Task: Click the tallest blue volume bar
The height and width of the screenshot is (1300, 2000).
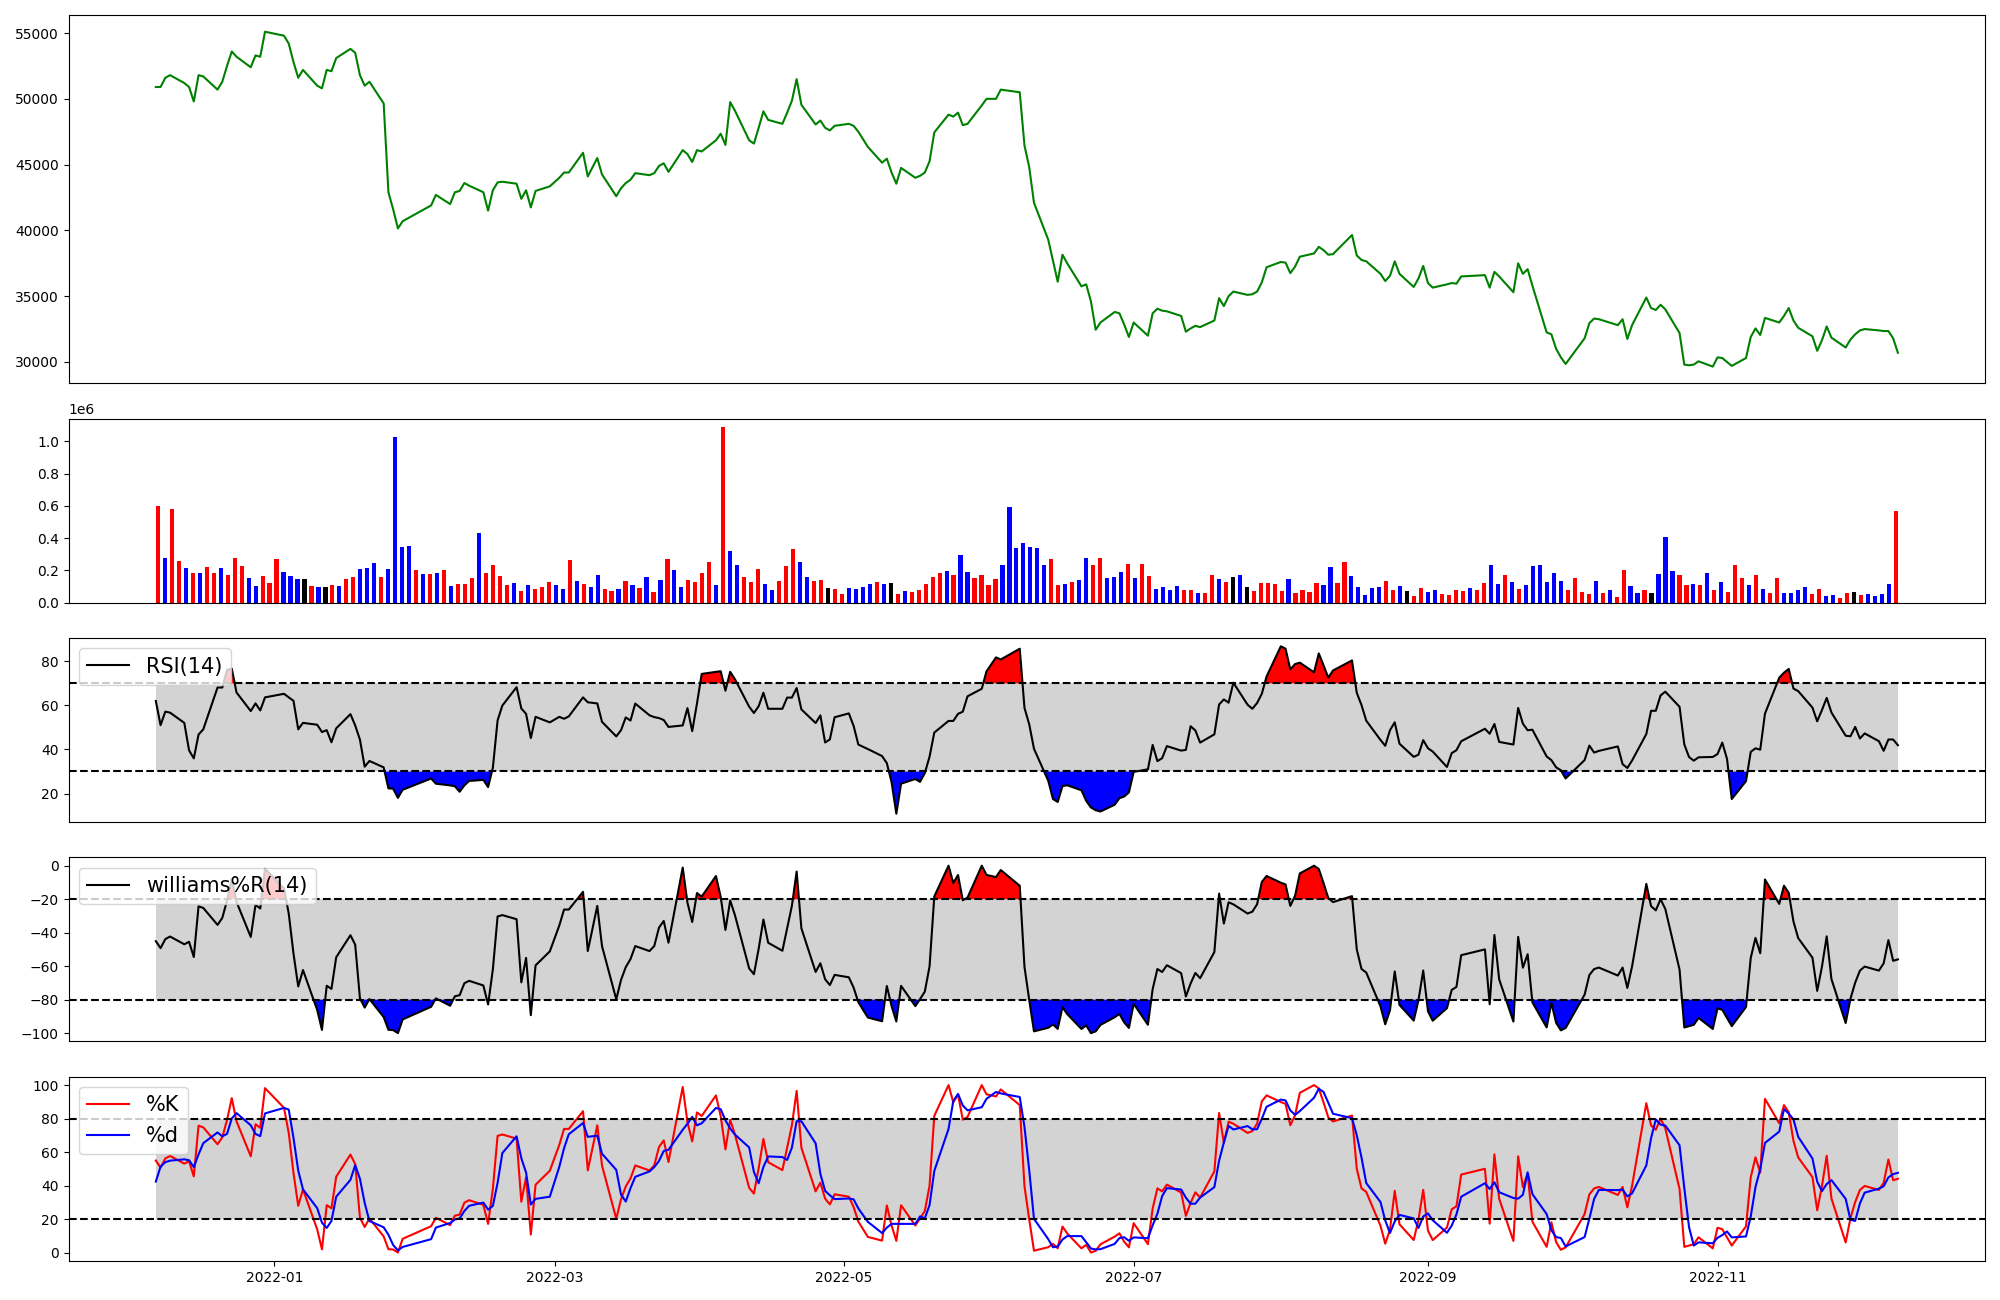Action: [x=395, y=520]
